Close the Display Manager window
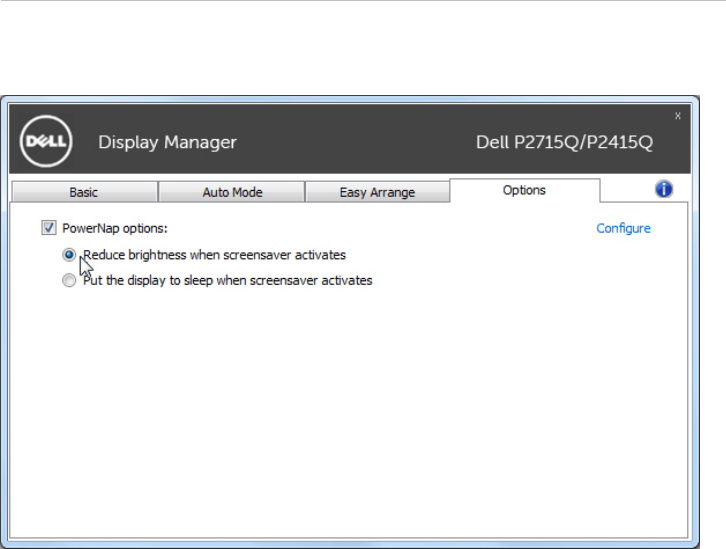The image size is (726, 549). pyautogui.click(x=677, y=116)
